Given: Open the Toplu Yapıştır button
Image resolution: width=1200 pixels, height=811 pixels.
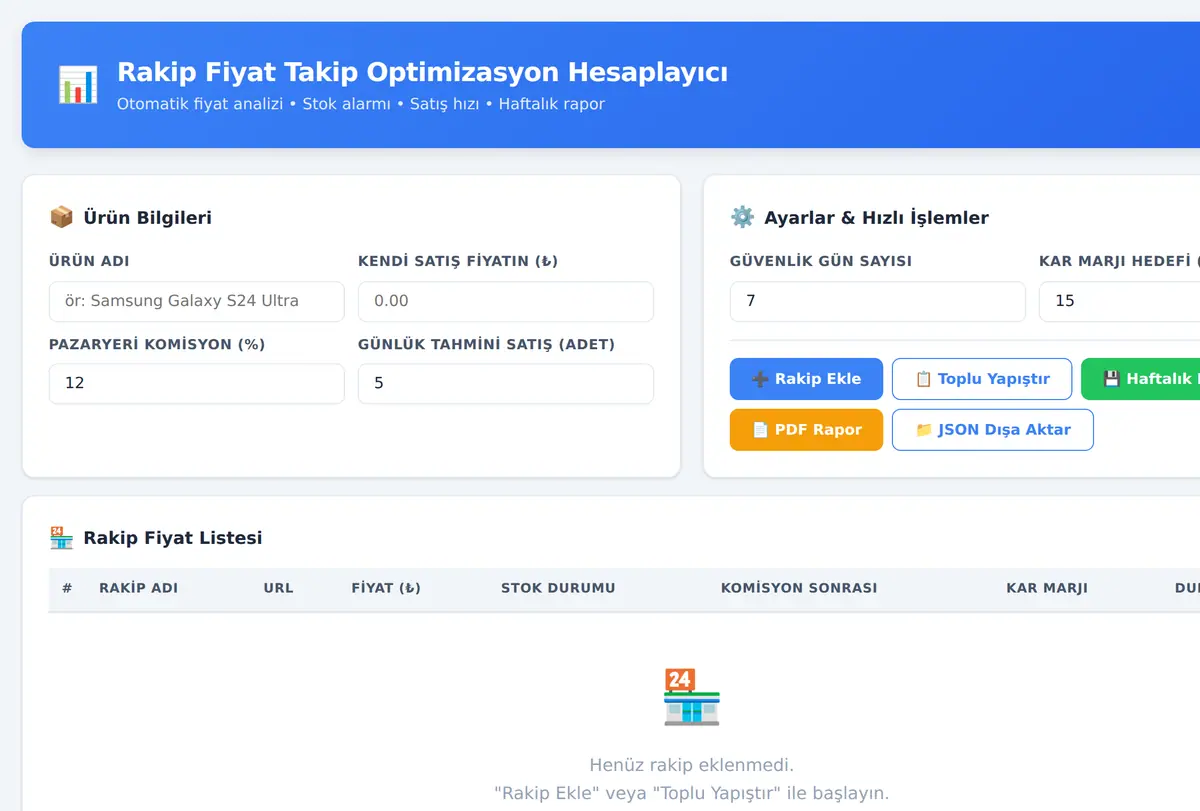Looking at the screenshot, I should [982, 379].
